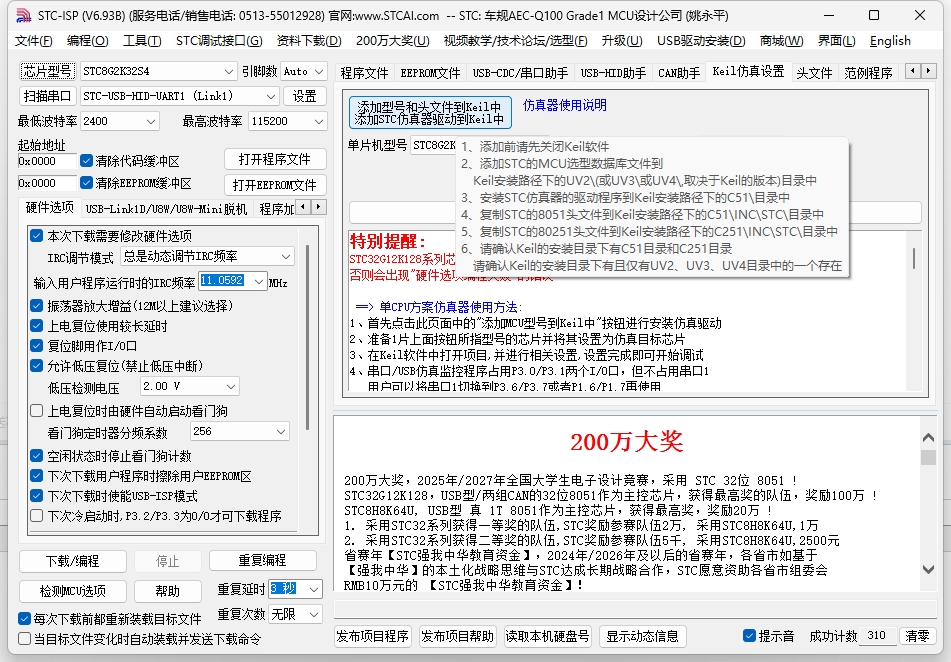Screen dimensions: 951x662
Task: Toggle 上电复位使用较长延时 checkbox
Action: tap(37, 326)
